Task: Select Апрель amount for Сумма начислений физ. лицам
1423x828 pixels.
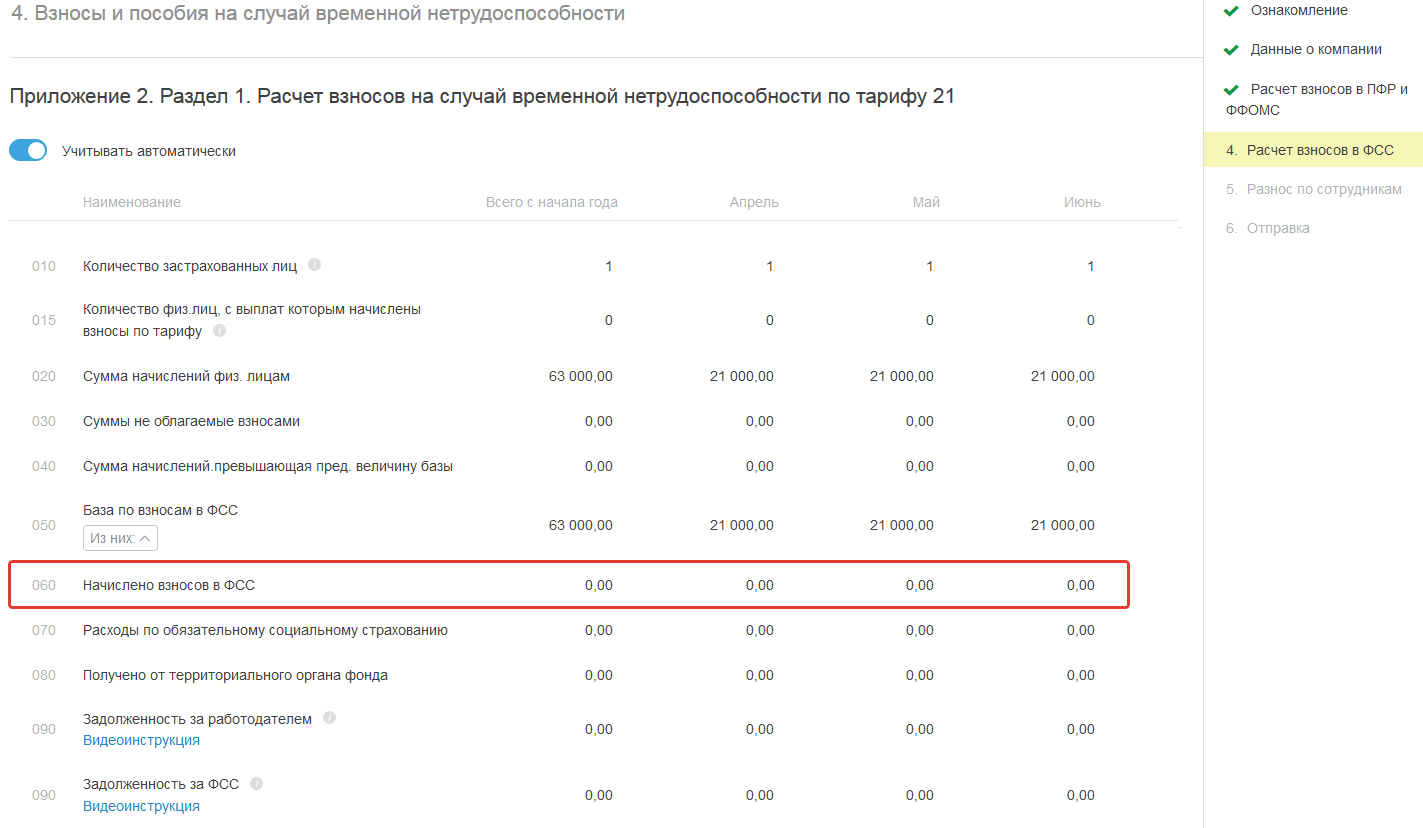Action: tap(742, 377)
